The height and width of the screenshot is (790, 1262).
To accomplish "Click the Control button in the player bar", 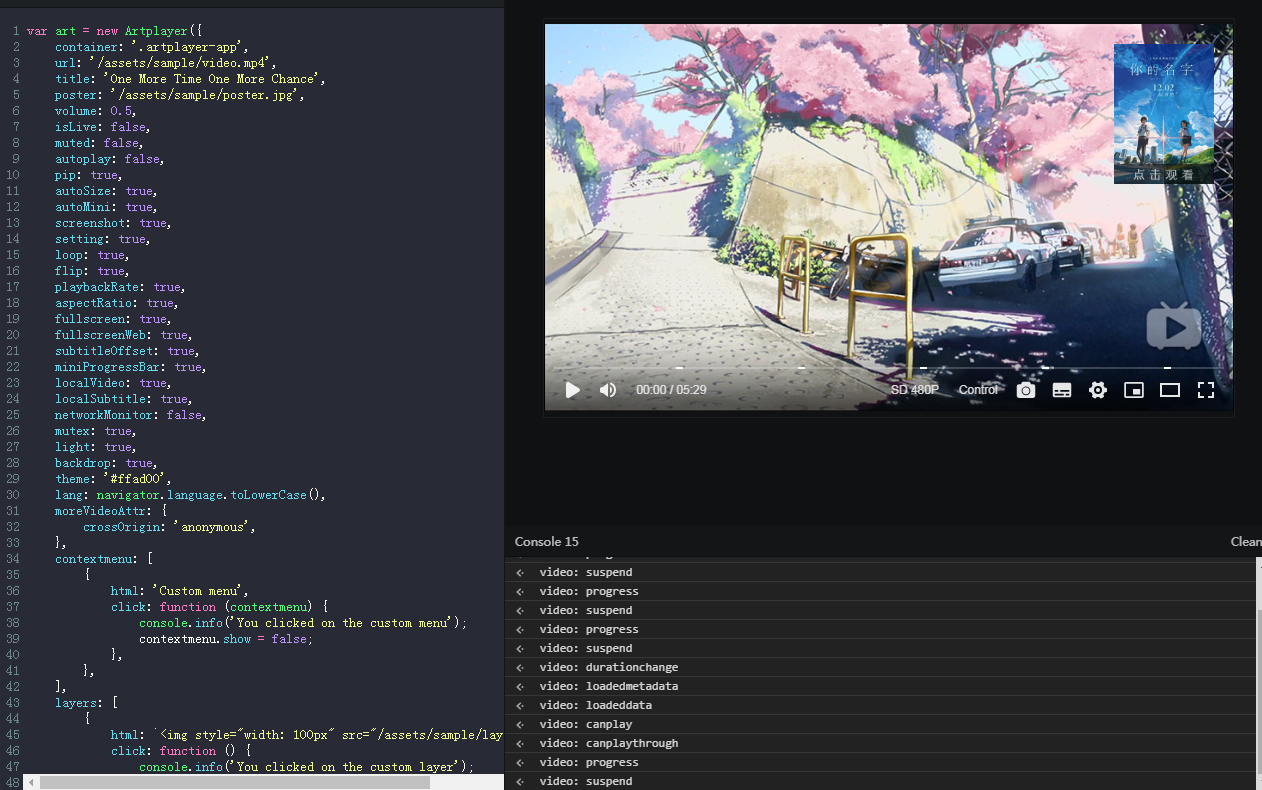I will point(978,390).
